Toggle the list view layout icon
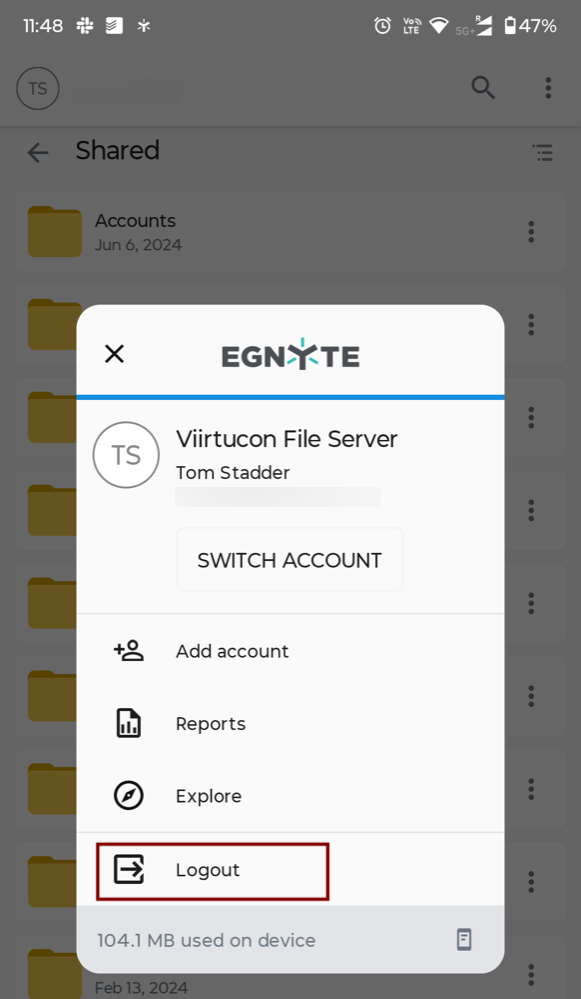The width and height of the screenshot is (581, 999). pos(542,152)
